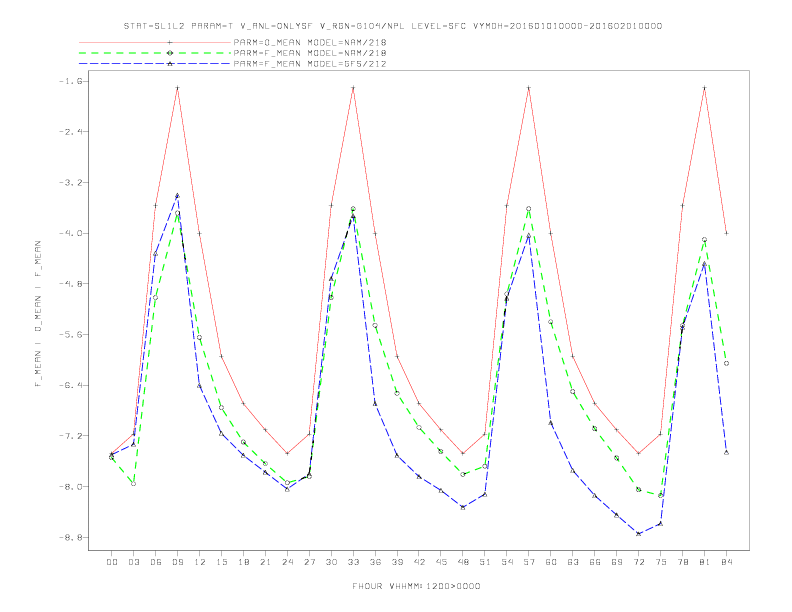
Task: Click legend label PARM=F_MEAN MODEL=GFS/212
Action: (x=310, y=64)
